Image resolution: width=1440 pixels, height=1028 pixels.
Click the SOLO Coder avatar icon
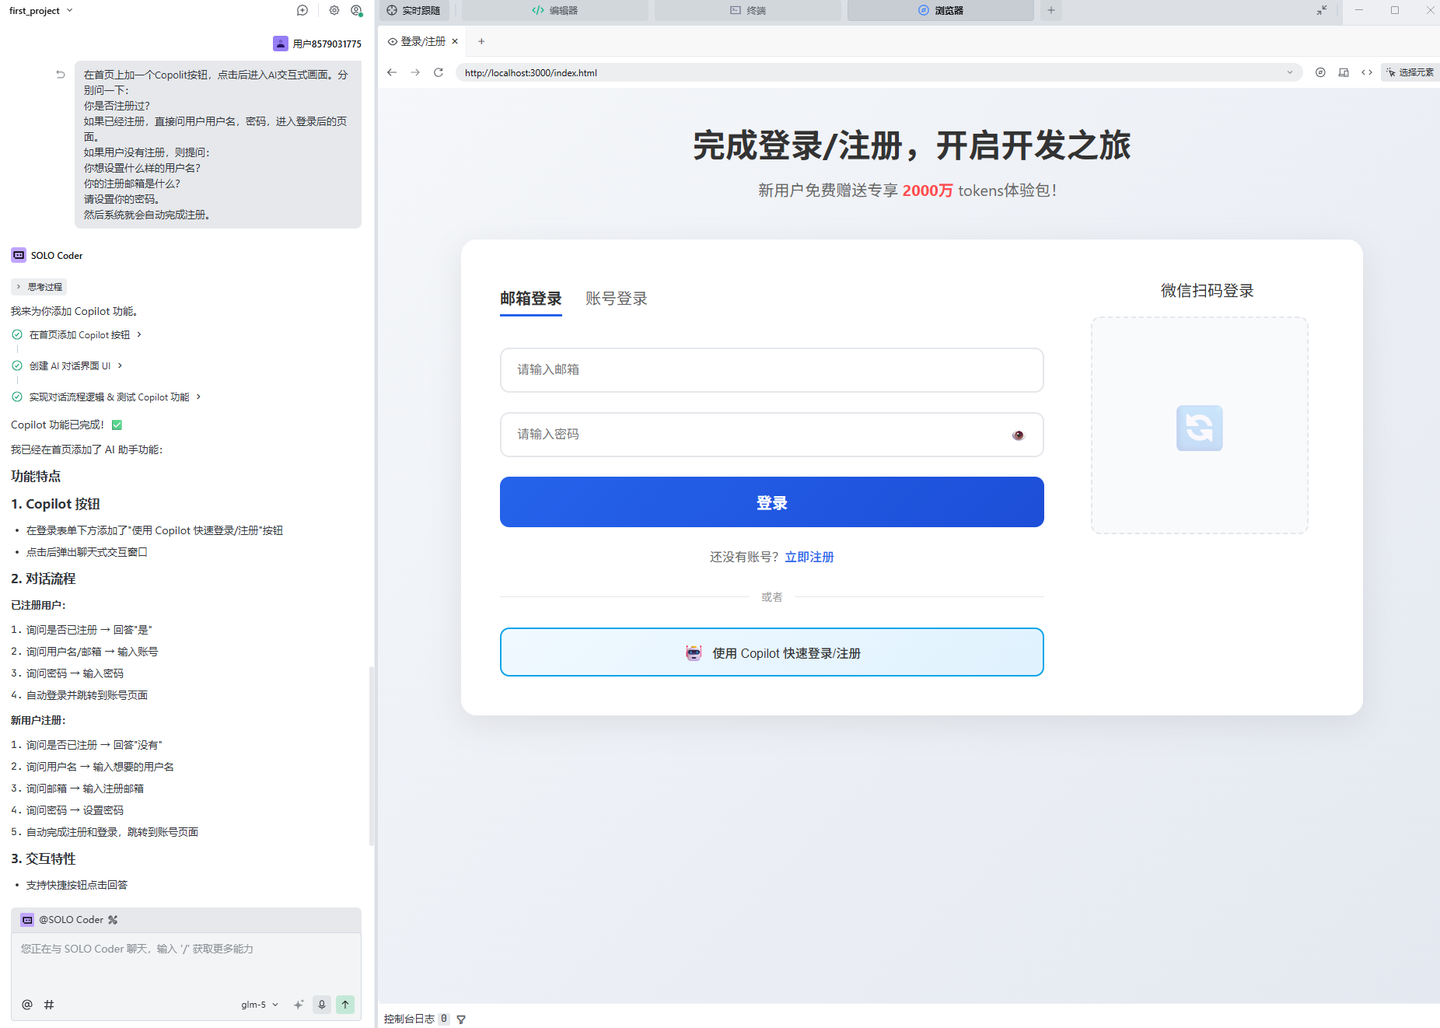18,255
